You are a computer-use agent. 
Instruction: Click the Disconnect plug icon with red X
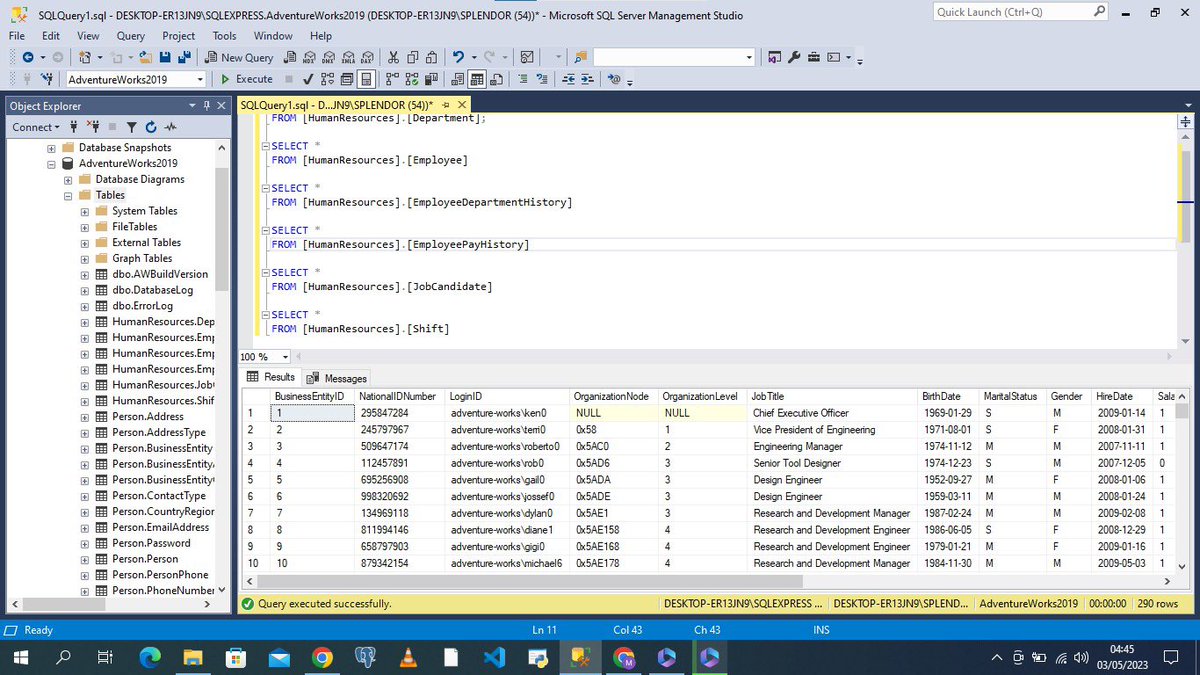pos(93,127)
